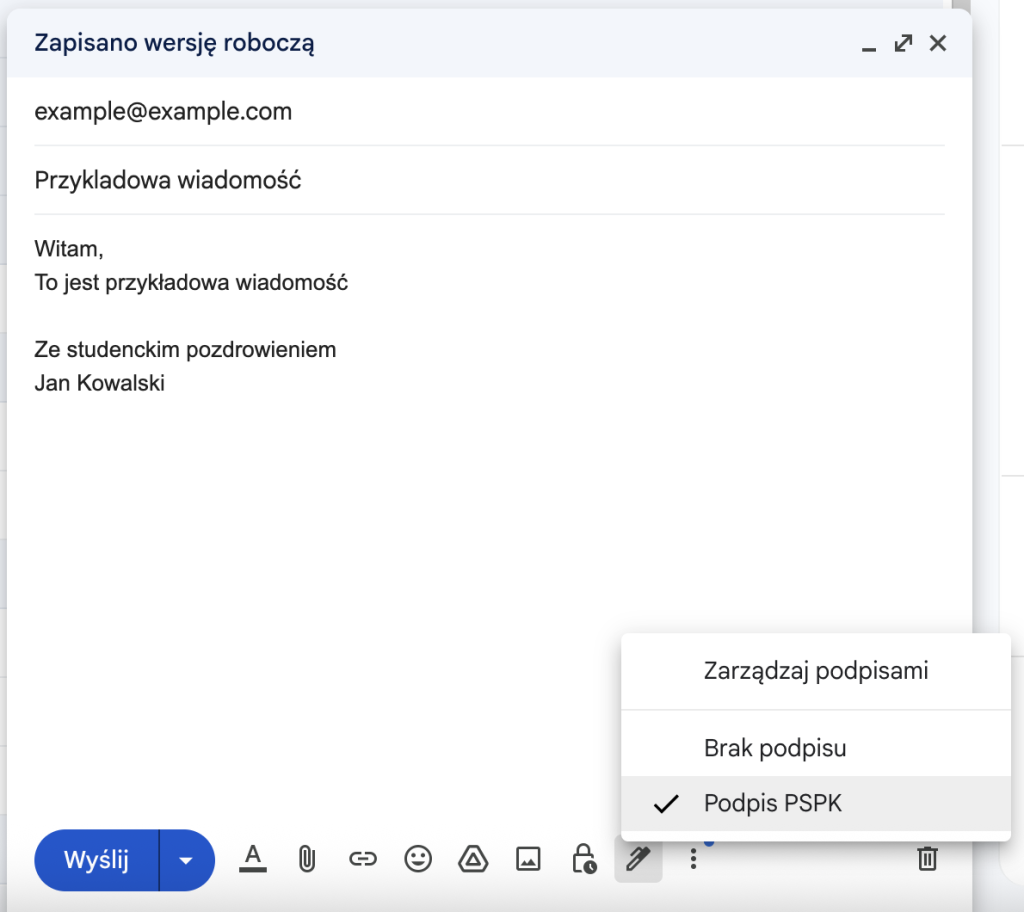Click the line 'Ze studenckim pozdrowieniem'
This screenshot has height=912, width=1024.
point(185,350)
